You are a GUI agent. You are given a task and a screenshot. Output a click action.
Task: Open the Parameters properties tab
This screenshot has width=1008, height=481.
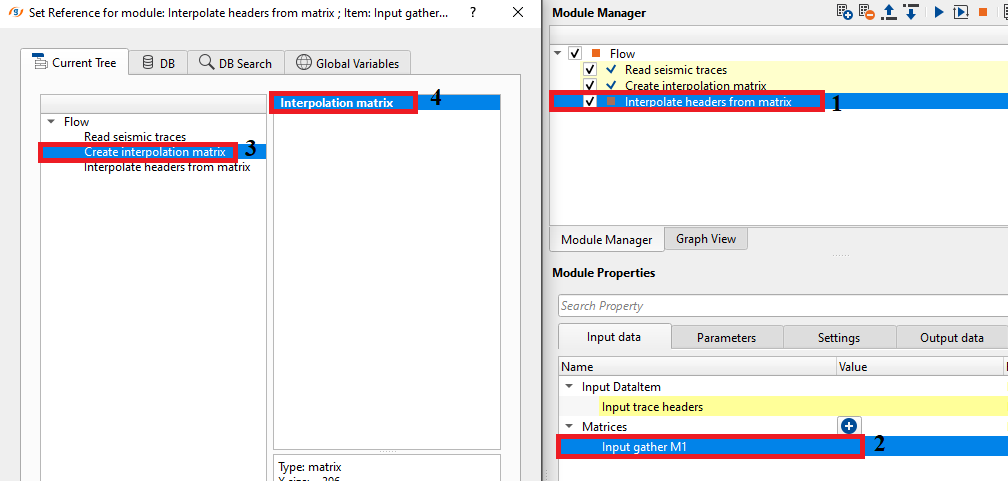pos(726,338)
